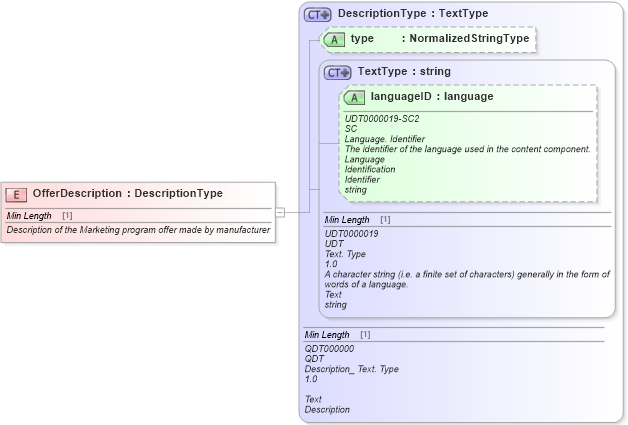The height and width of the screenshot is (425, 628).
Task: Click the SC line under UDT0000019-SC2
Action: pos(350,129)
